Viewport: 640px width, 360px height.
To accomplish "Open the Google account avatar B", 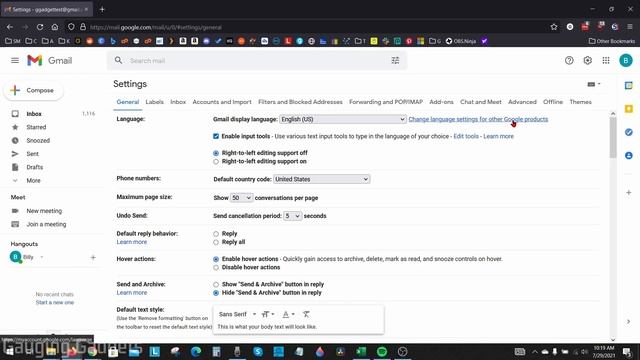I will (626, 60).
